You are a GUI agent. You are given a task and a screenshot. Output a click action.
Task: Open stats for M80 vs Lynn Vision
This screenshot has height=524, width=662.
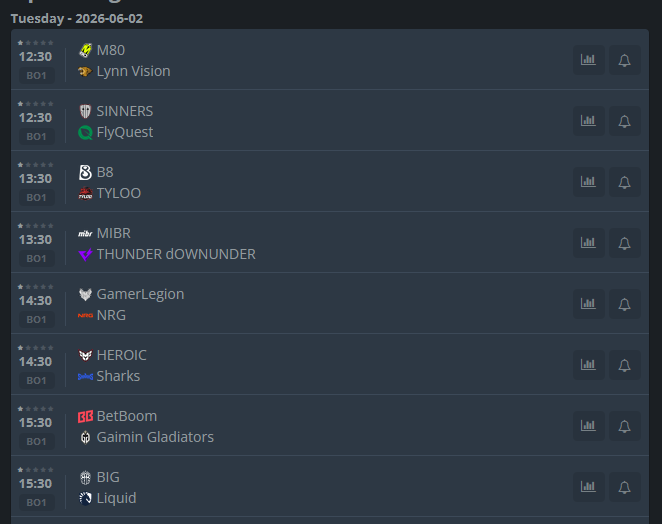tap(589, 60)
